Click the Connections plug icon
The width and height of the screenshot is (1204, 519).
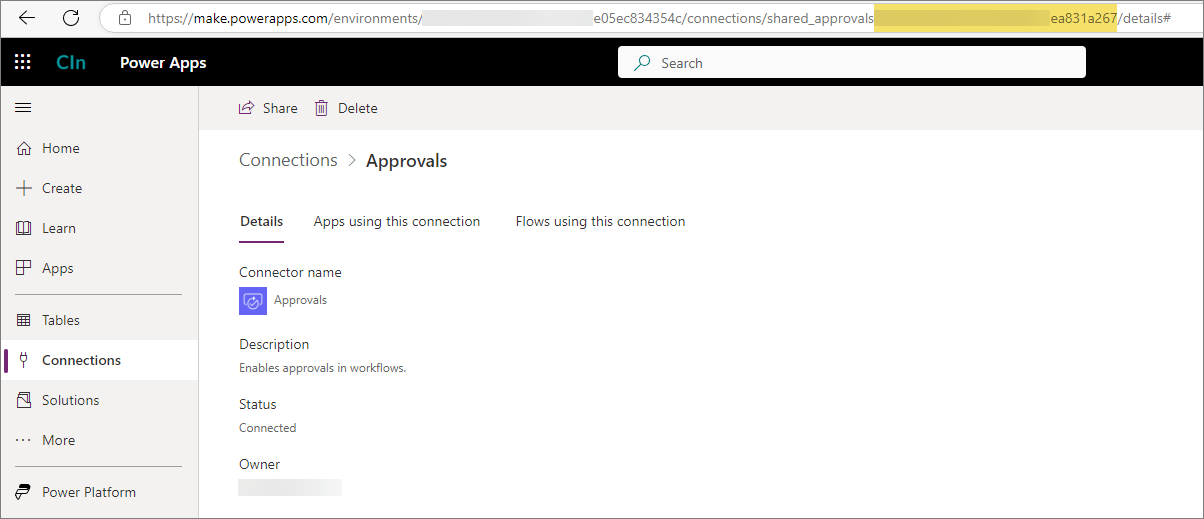click(25, 360)
